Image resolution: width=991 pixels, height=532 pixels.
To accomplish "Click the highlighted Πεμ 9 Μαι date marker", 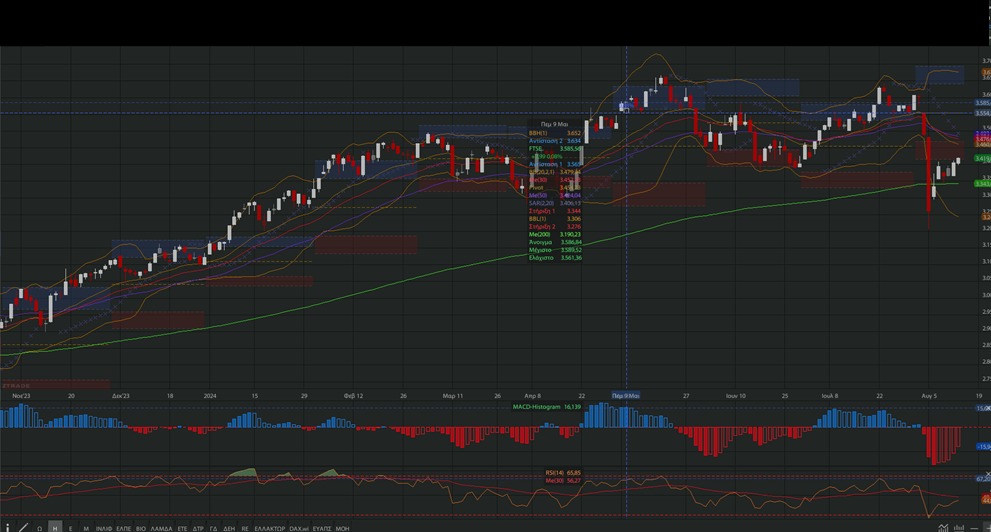I will tap(626, 396).
